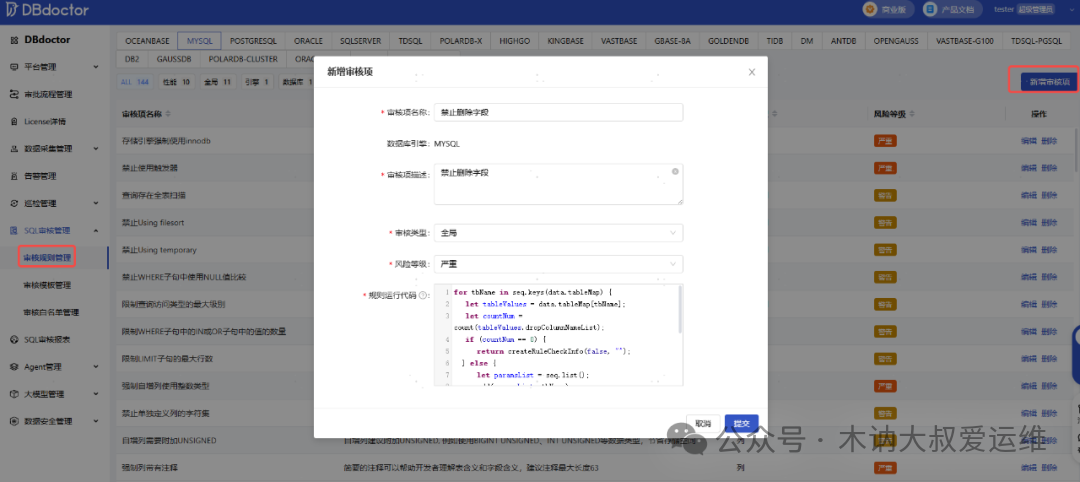
Task: Expand the 数据安全管理 menu chevron
Action: point(96,421)
